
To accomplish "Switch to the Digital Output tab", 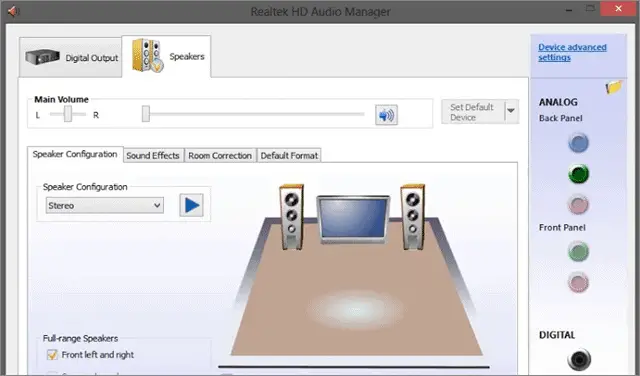I will 71,58.
